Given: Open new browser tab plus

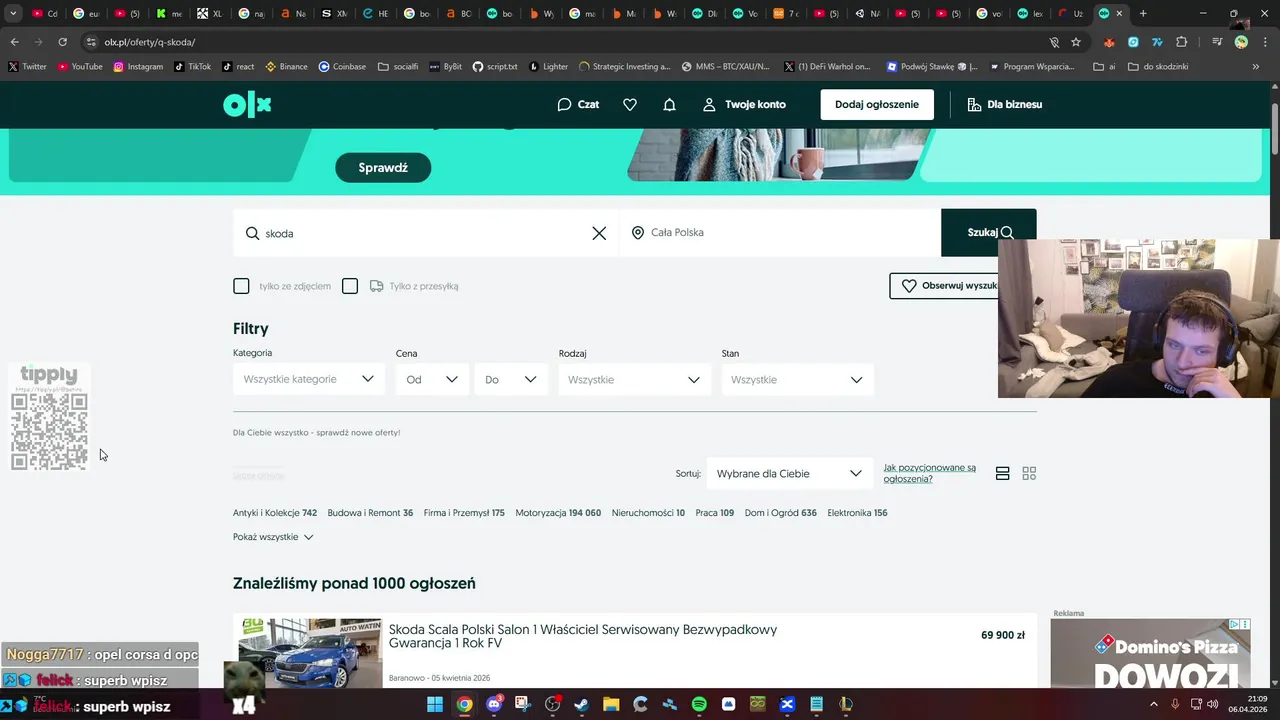Looking at the screenshot, I should 1143,14.
